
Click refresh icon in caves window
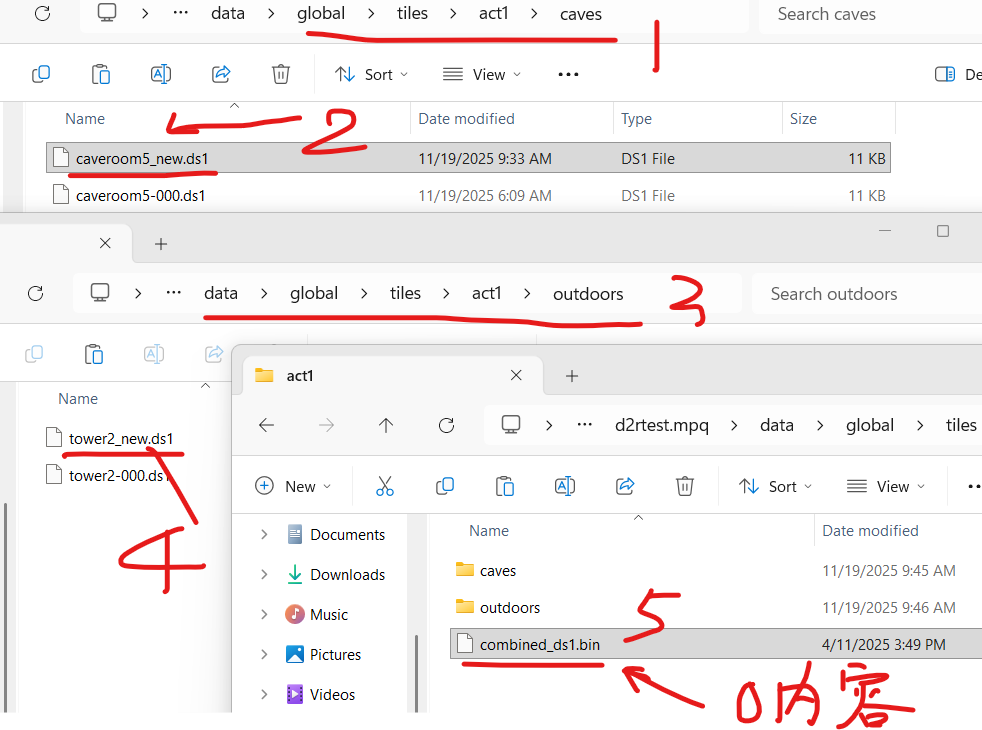click(x=43, y=14)
